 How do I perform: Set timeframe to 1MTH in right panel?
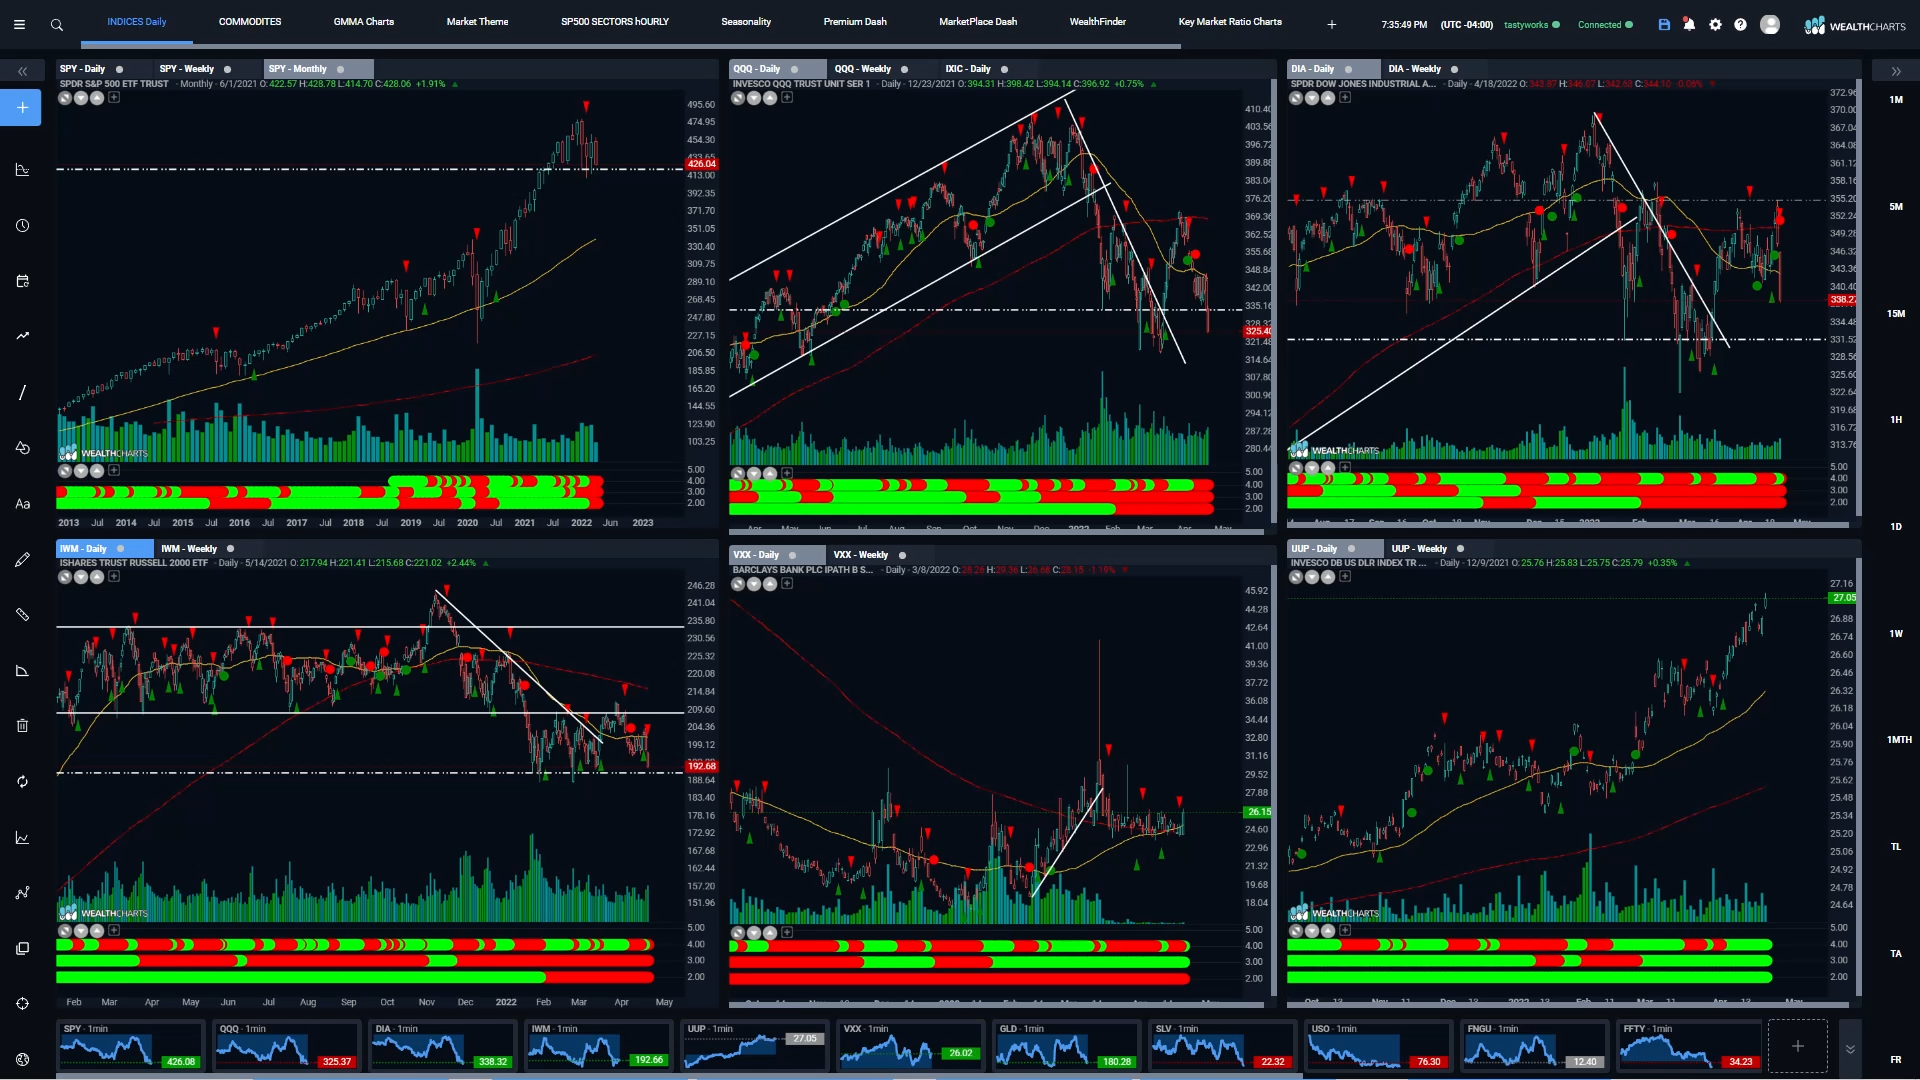(x=1899, y=740)
